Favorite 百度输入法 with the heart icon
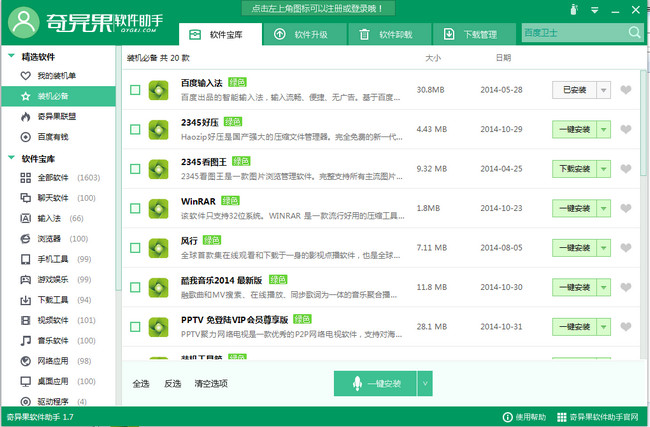This screenshot has width=650, height=427. (626, 90)
